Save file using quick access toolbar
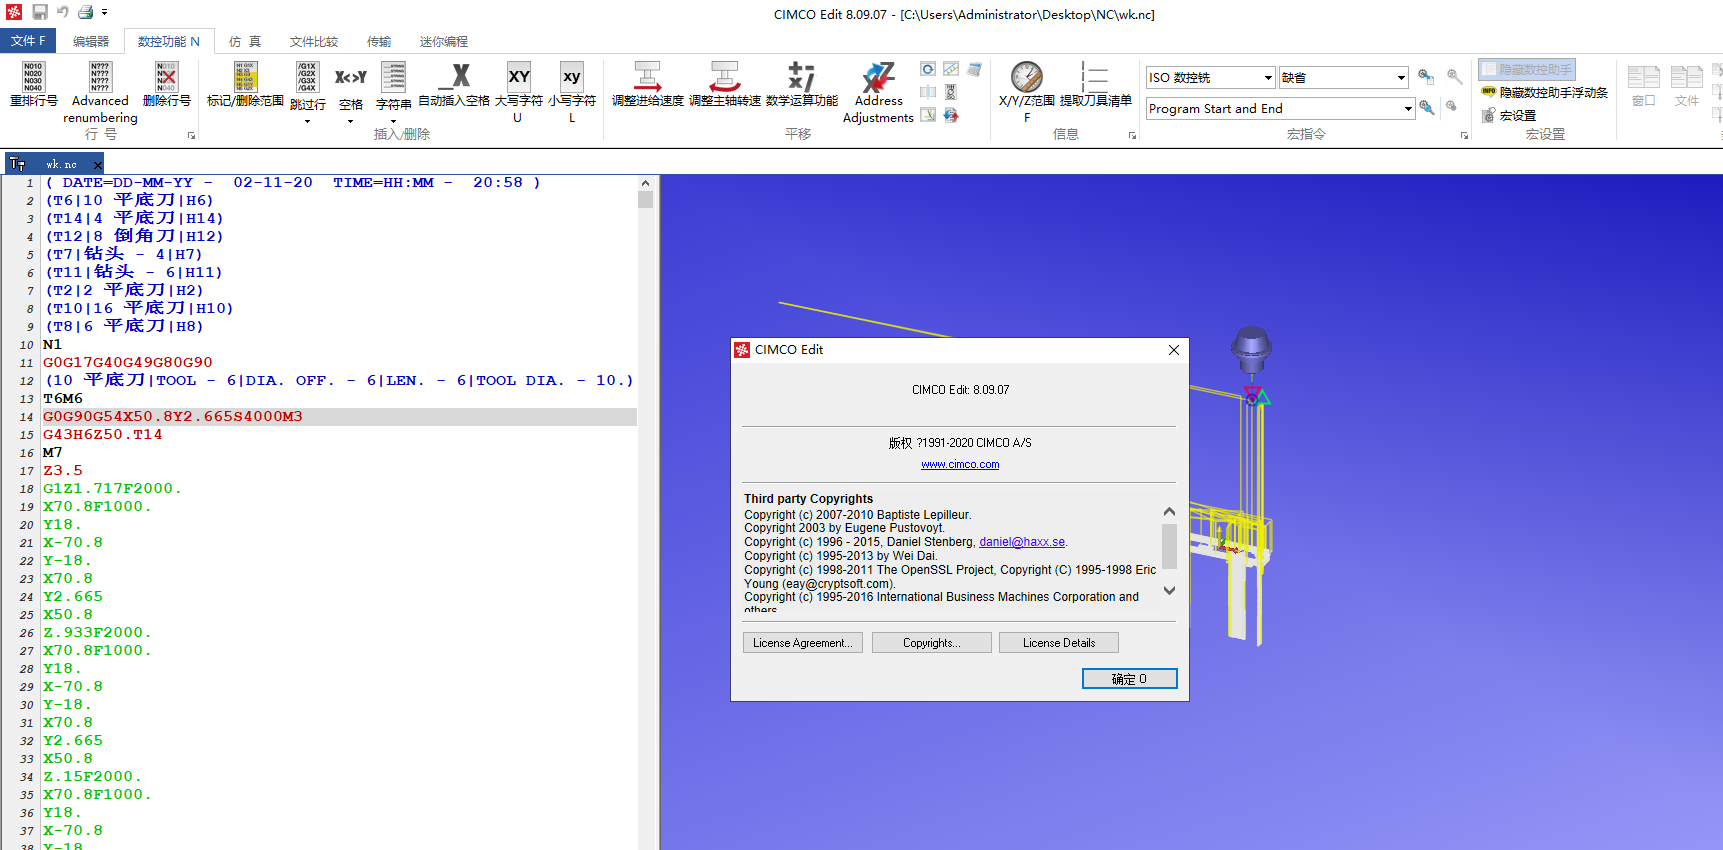Viewport: 1723px width, 850px height. coord(40,12)
